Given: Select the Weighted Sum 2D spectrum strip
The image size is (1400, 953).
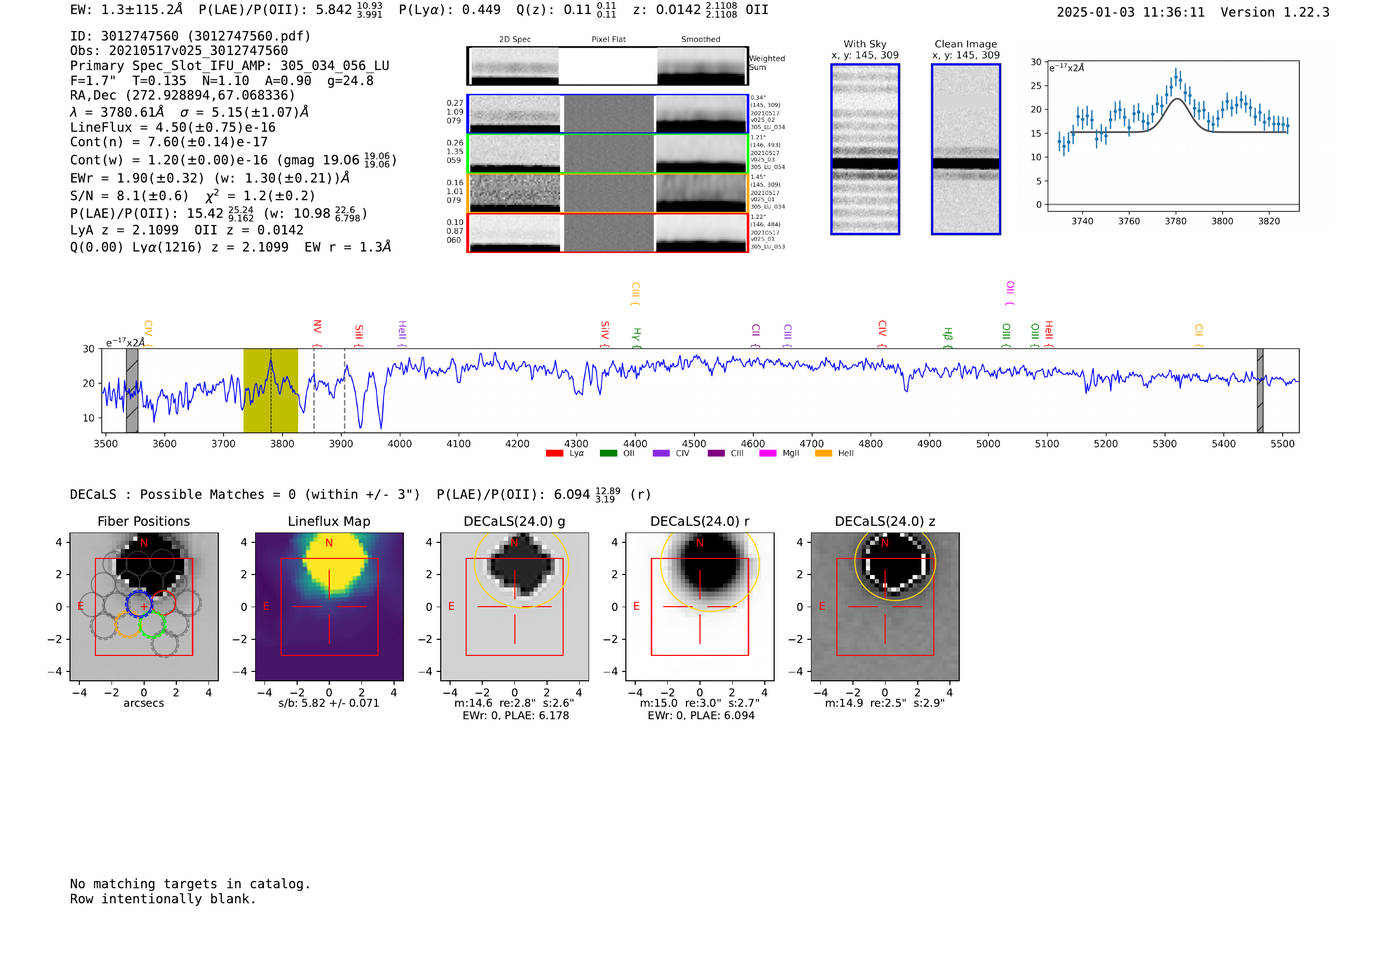Looking at the screenshot, I should tap(608, 66).
